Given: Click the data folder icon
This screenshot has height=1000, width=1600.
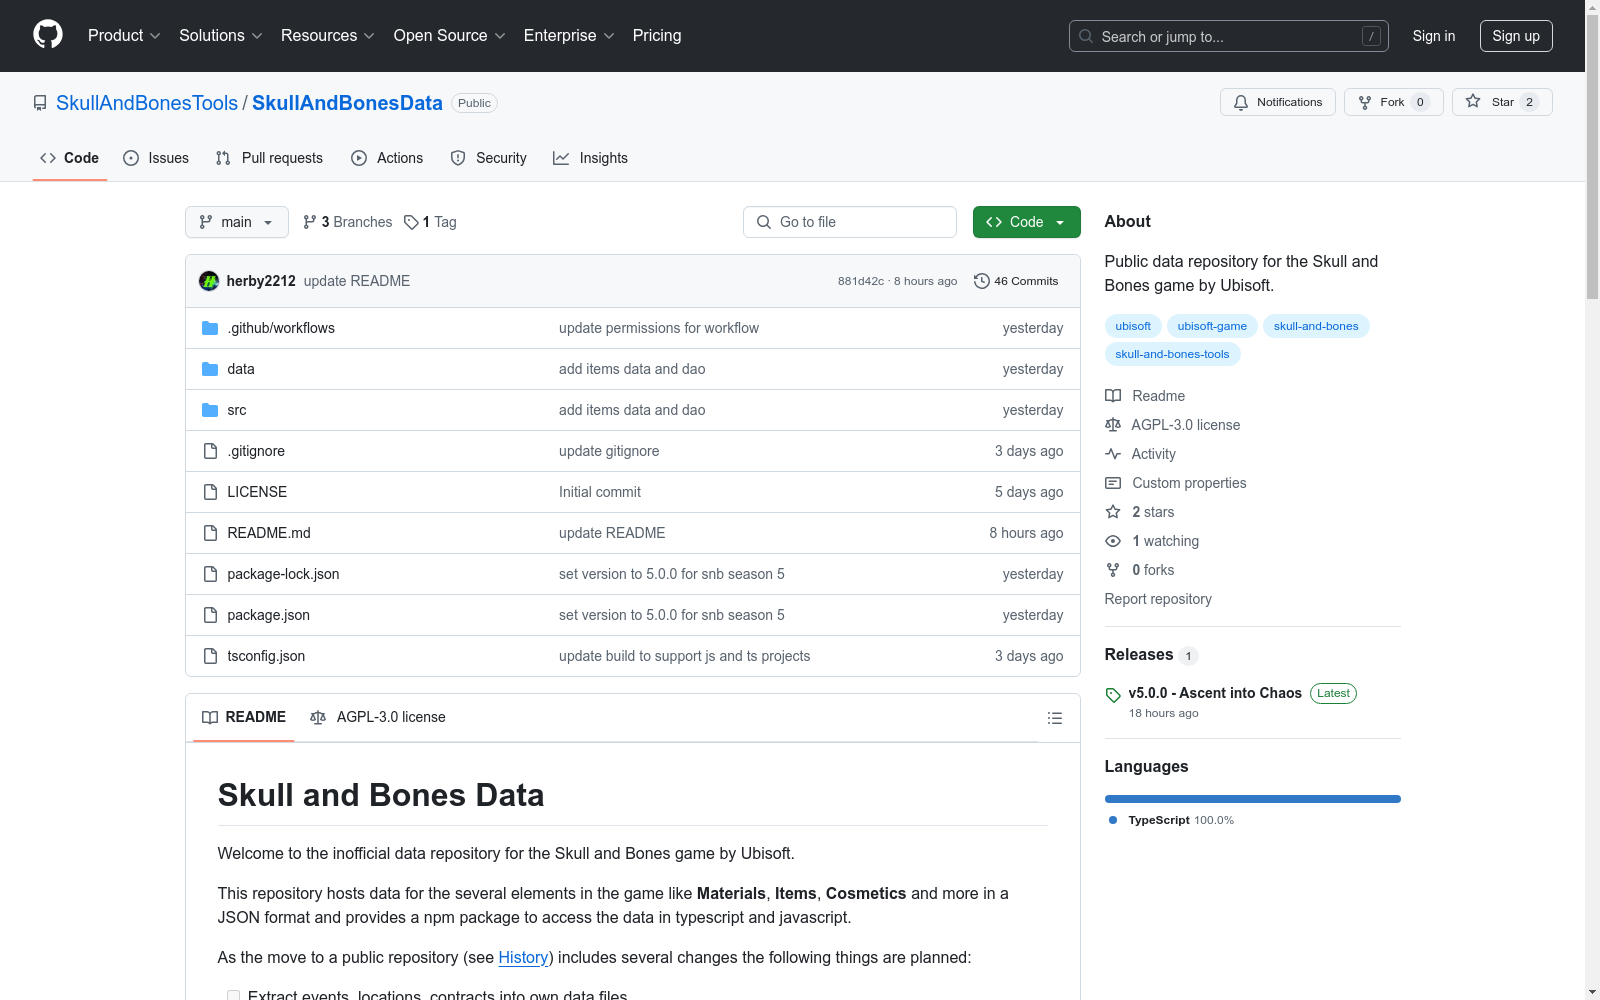Looking at the screenshot, I should [x=210, y=369].
